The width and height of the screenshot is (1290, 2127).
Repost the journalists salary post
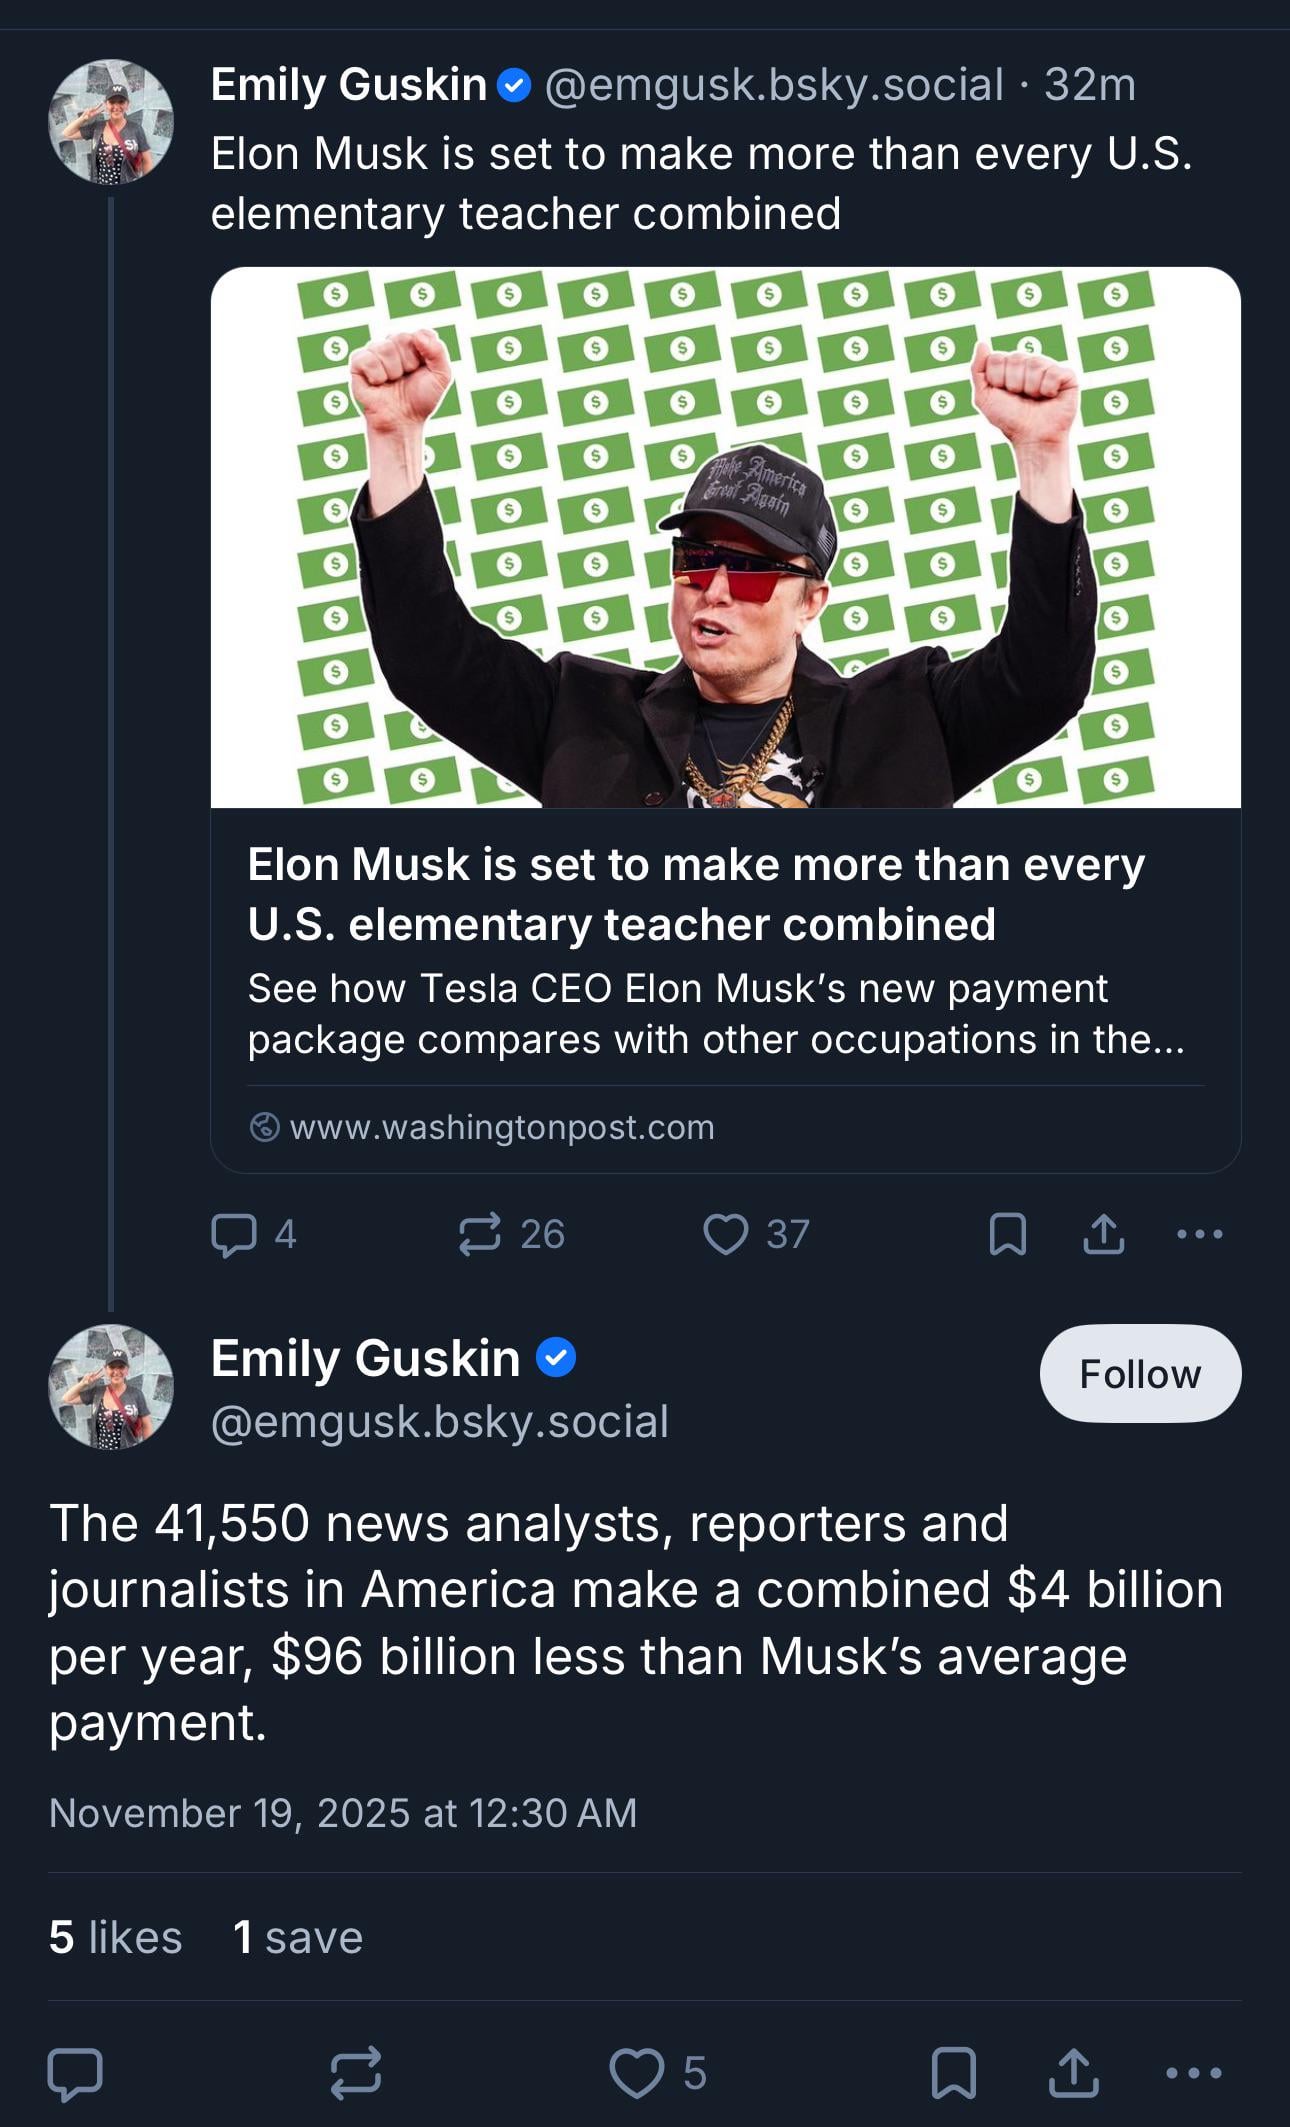coord(356,2073)
